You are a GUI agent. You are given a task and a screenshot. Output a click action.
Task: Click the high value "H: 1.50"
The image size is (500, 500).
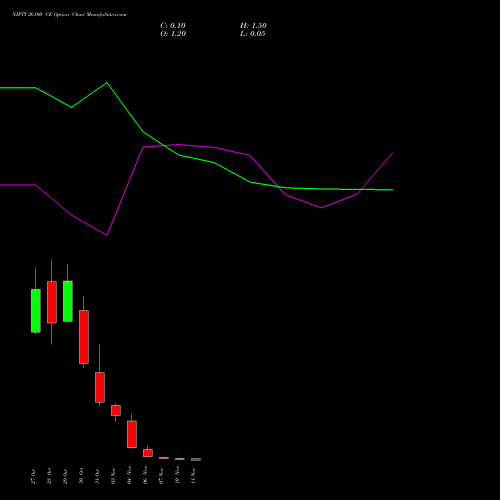point(253,26)
